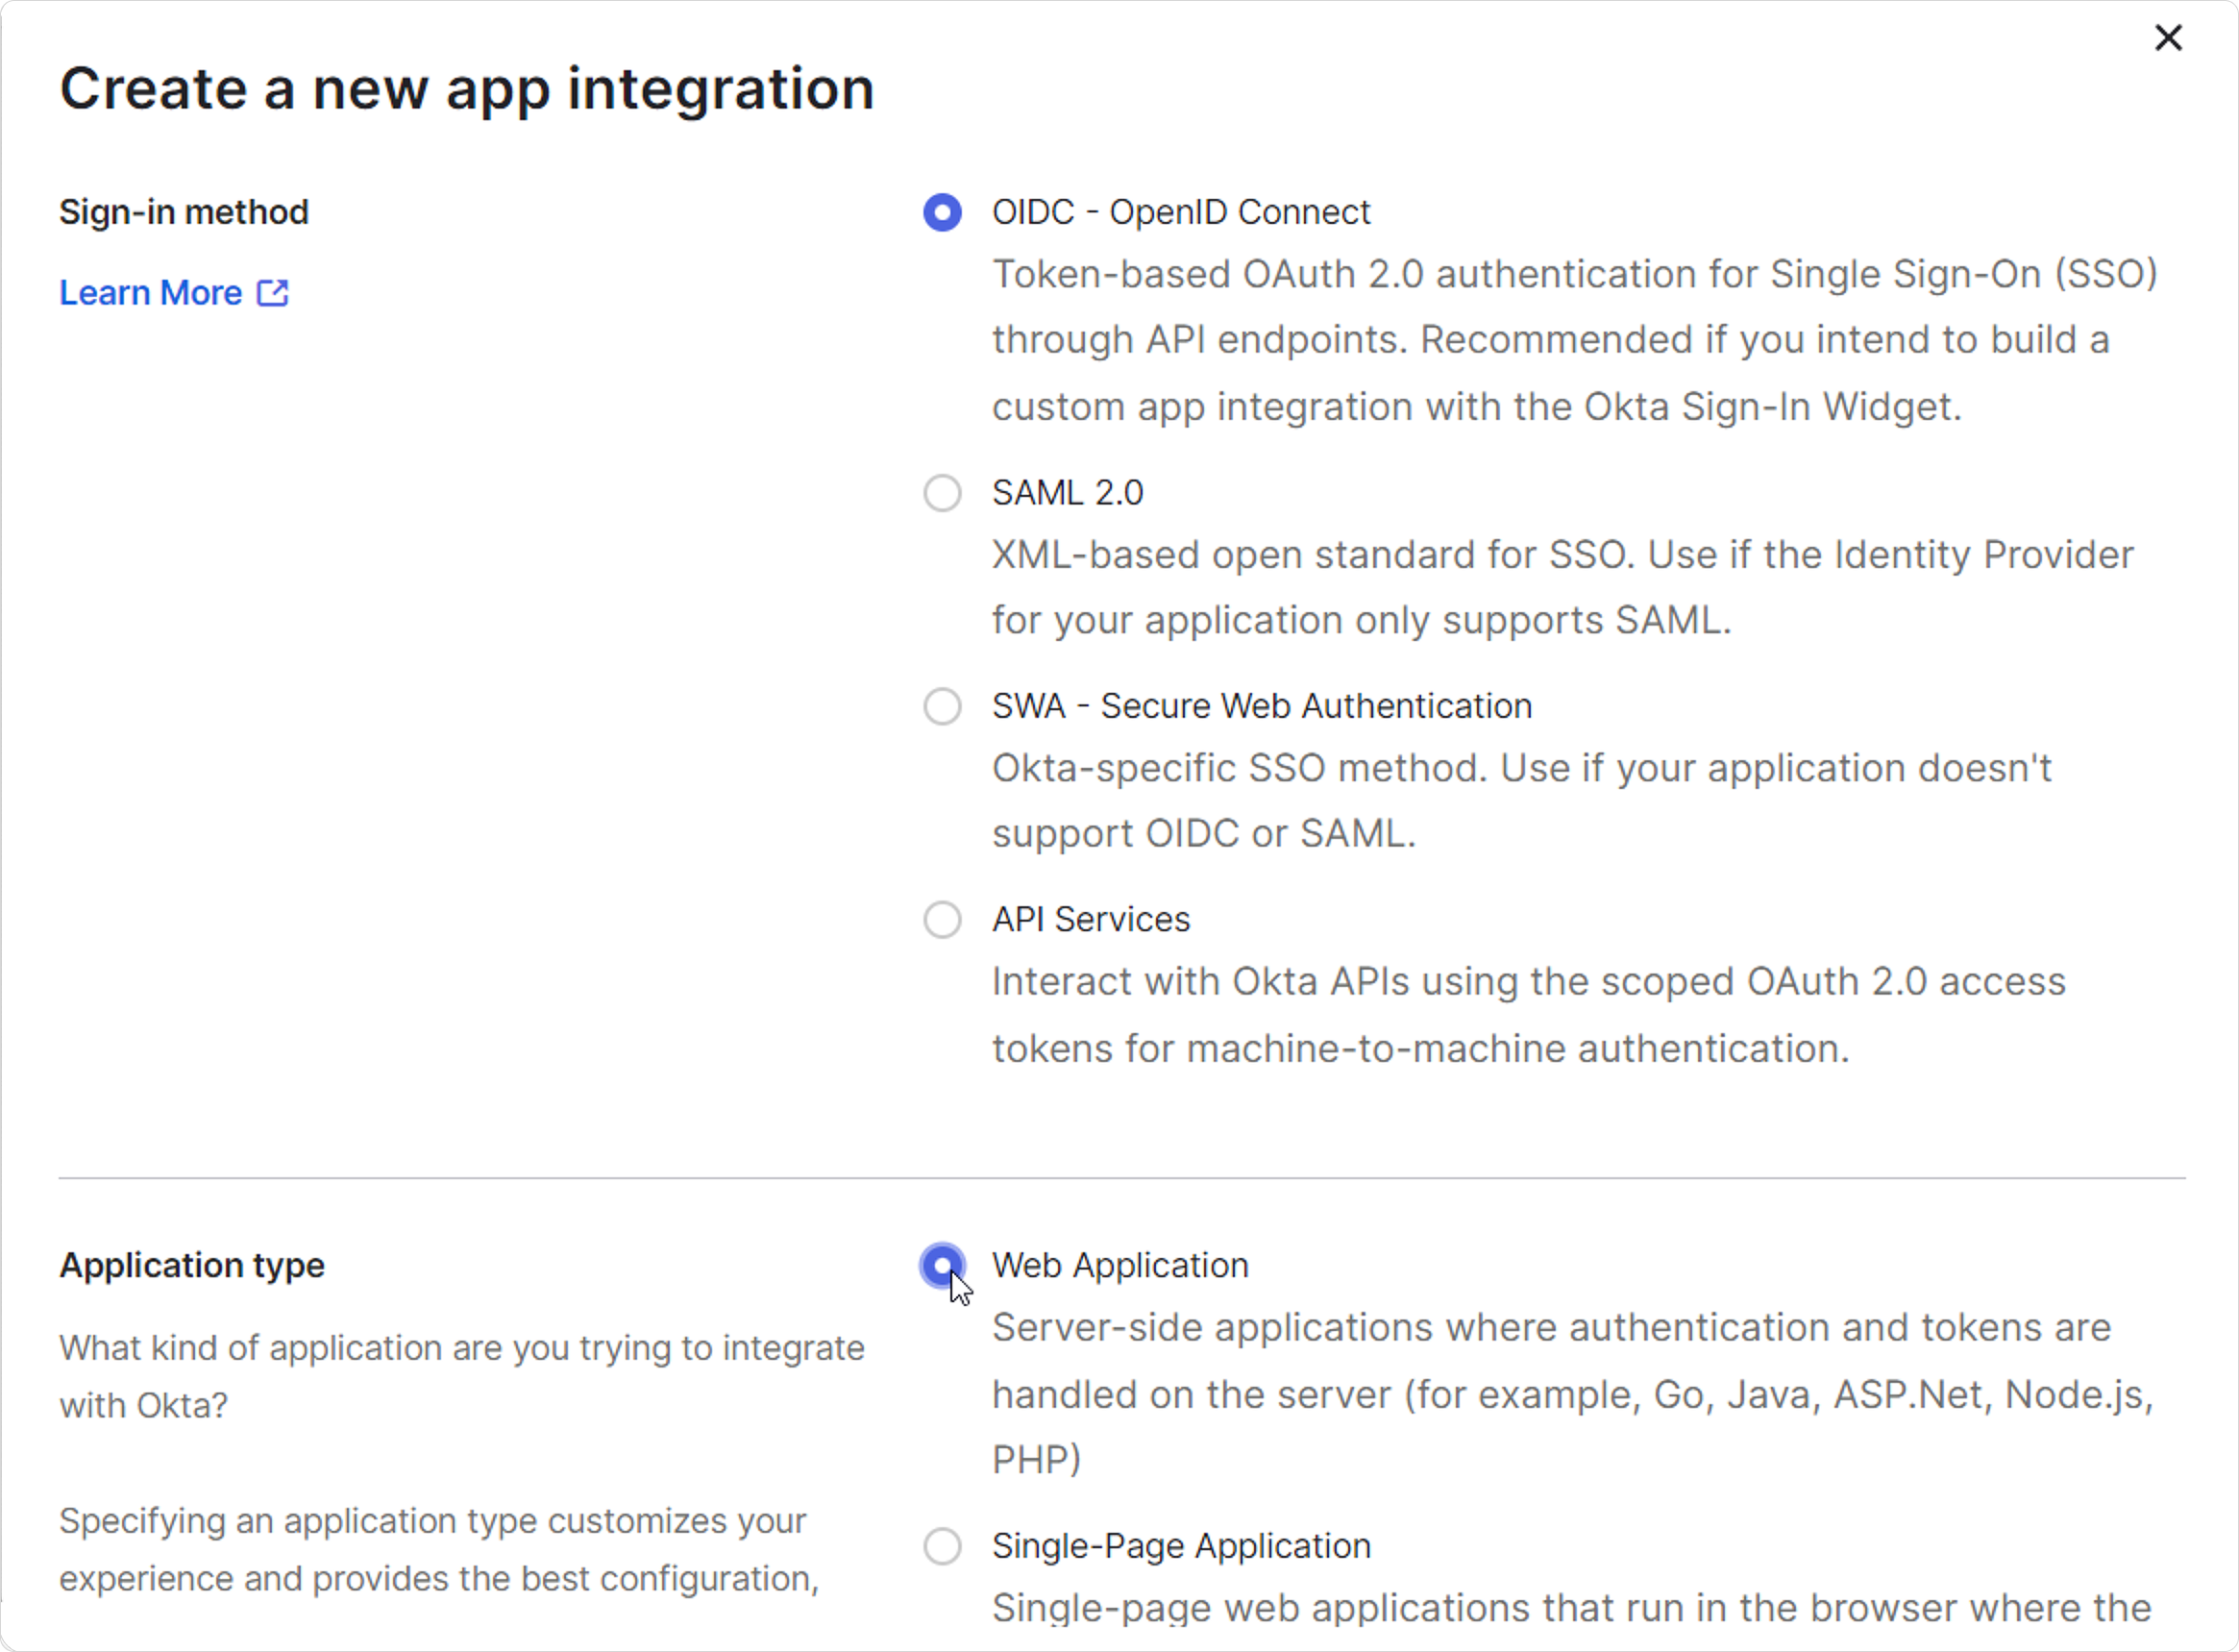
Task: Click the XML-based open standard description
Action: click(x=1562, y=588)
